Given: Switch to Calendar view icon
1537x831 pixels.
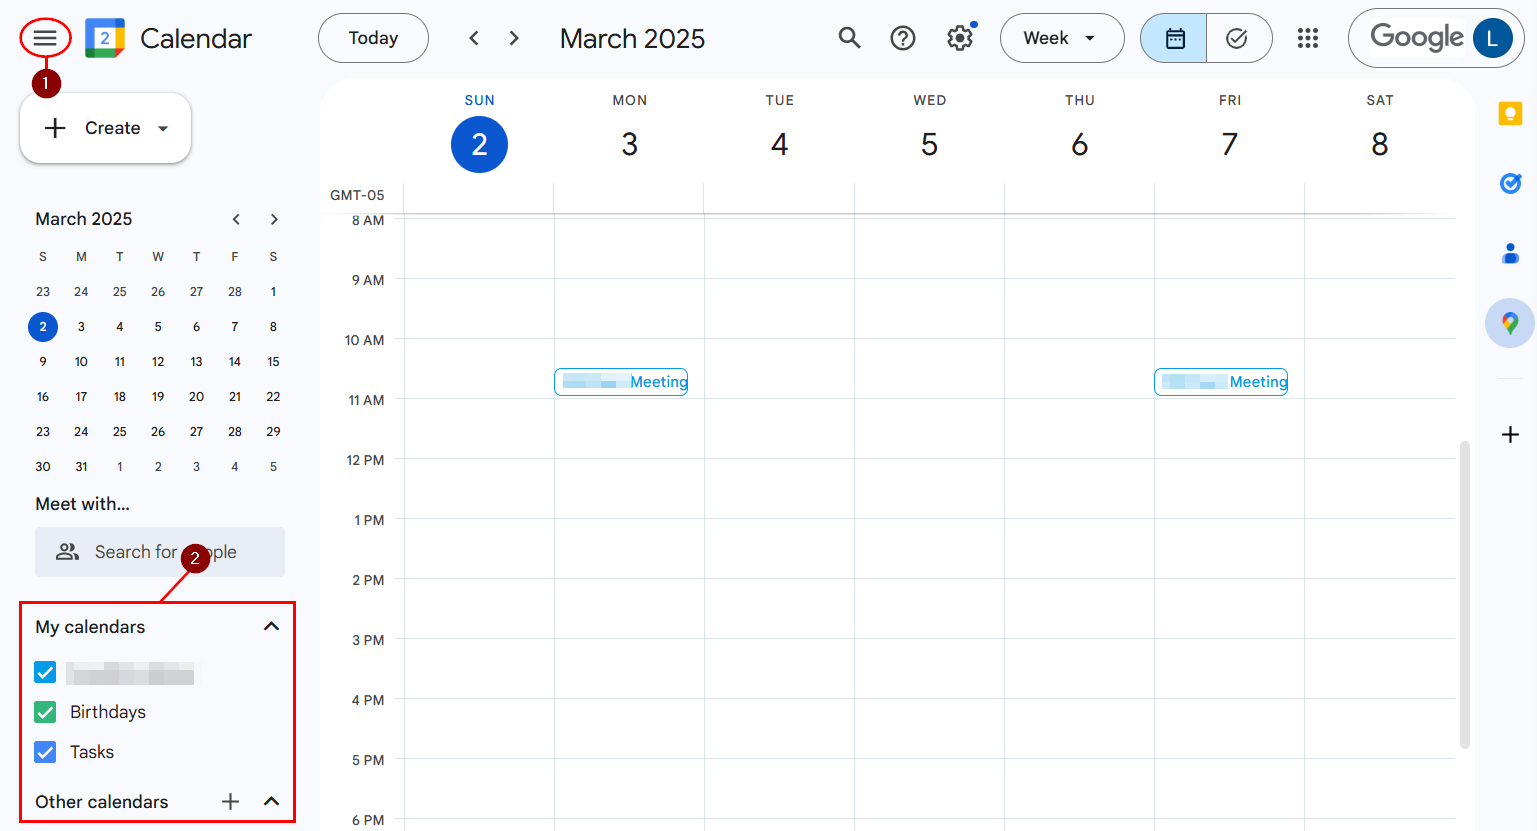Looking at the screenshot, I should point(1174,38).
